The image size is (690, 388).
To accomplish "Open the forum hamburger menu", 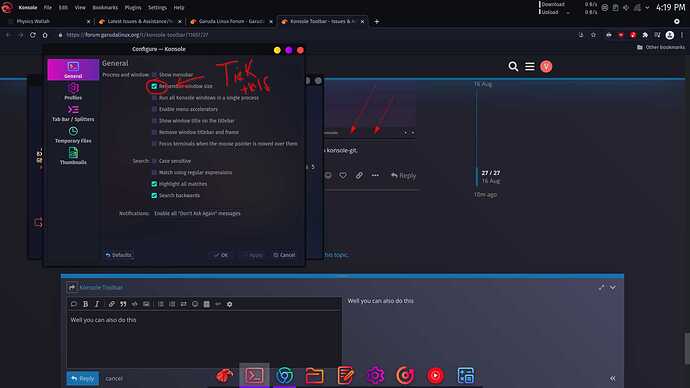I will (x=530, y=66).
